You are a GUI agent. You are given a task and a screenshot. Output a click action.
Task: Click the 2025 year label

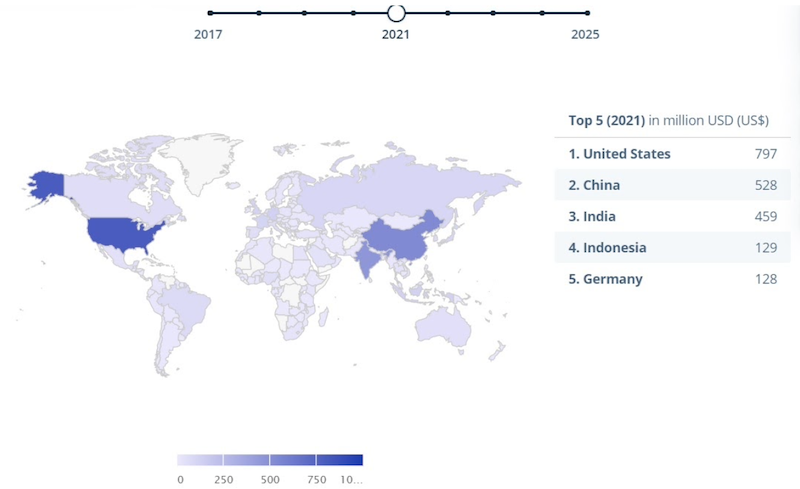click(584, 34)
